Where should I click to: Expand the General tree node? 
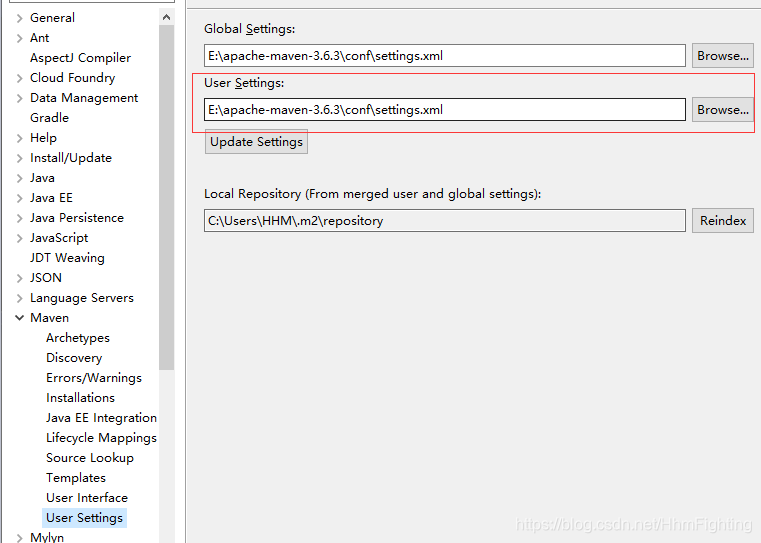[19, 18]
